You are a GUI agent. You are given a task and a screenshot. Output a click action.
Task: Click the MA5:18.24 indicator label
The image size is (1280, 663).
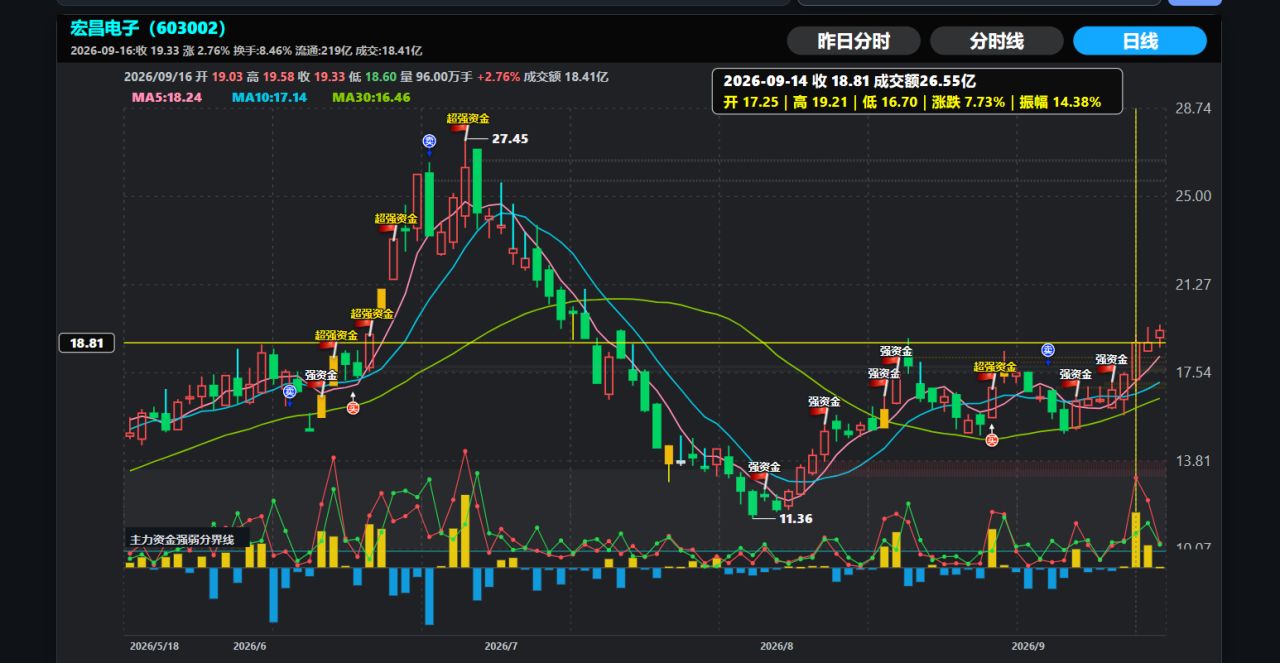coord(166,97)
